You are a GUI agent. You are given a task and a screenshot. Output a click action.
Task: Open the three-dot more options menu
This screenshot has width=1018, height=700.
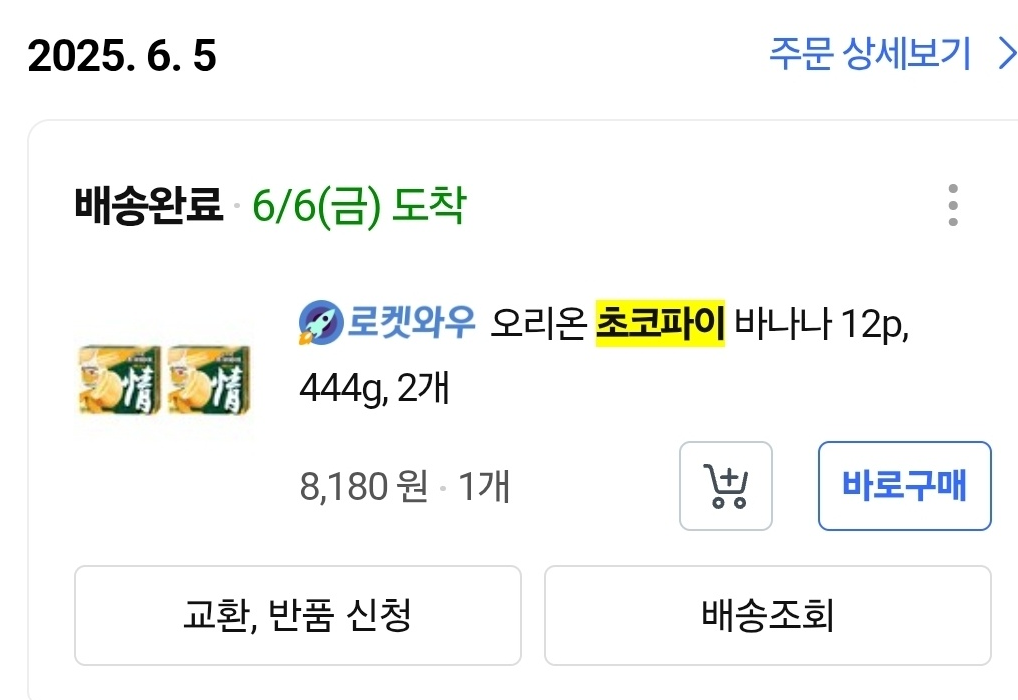click(x=952, y=205)
